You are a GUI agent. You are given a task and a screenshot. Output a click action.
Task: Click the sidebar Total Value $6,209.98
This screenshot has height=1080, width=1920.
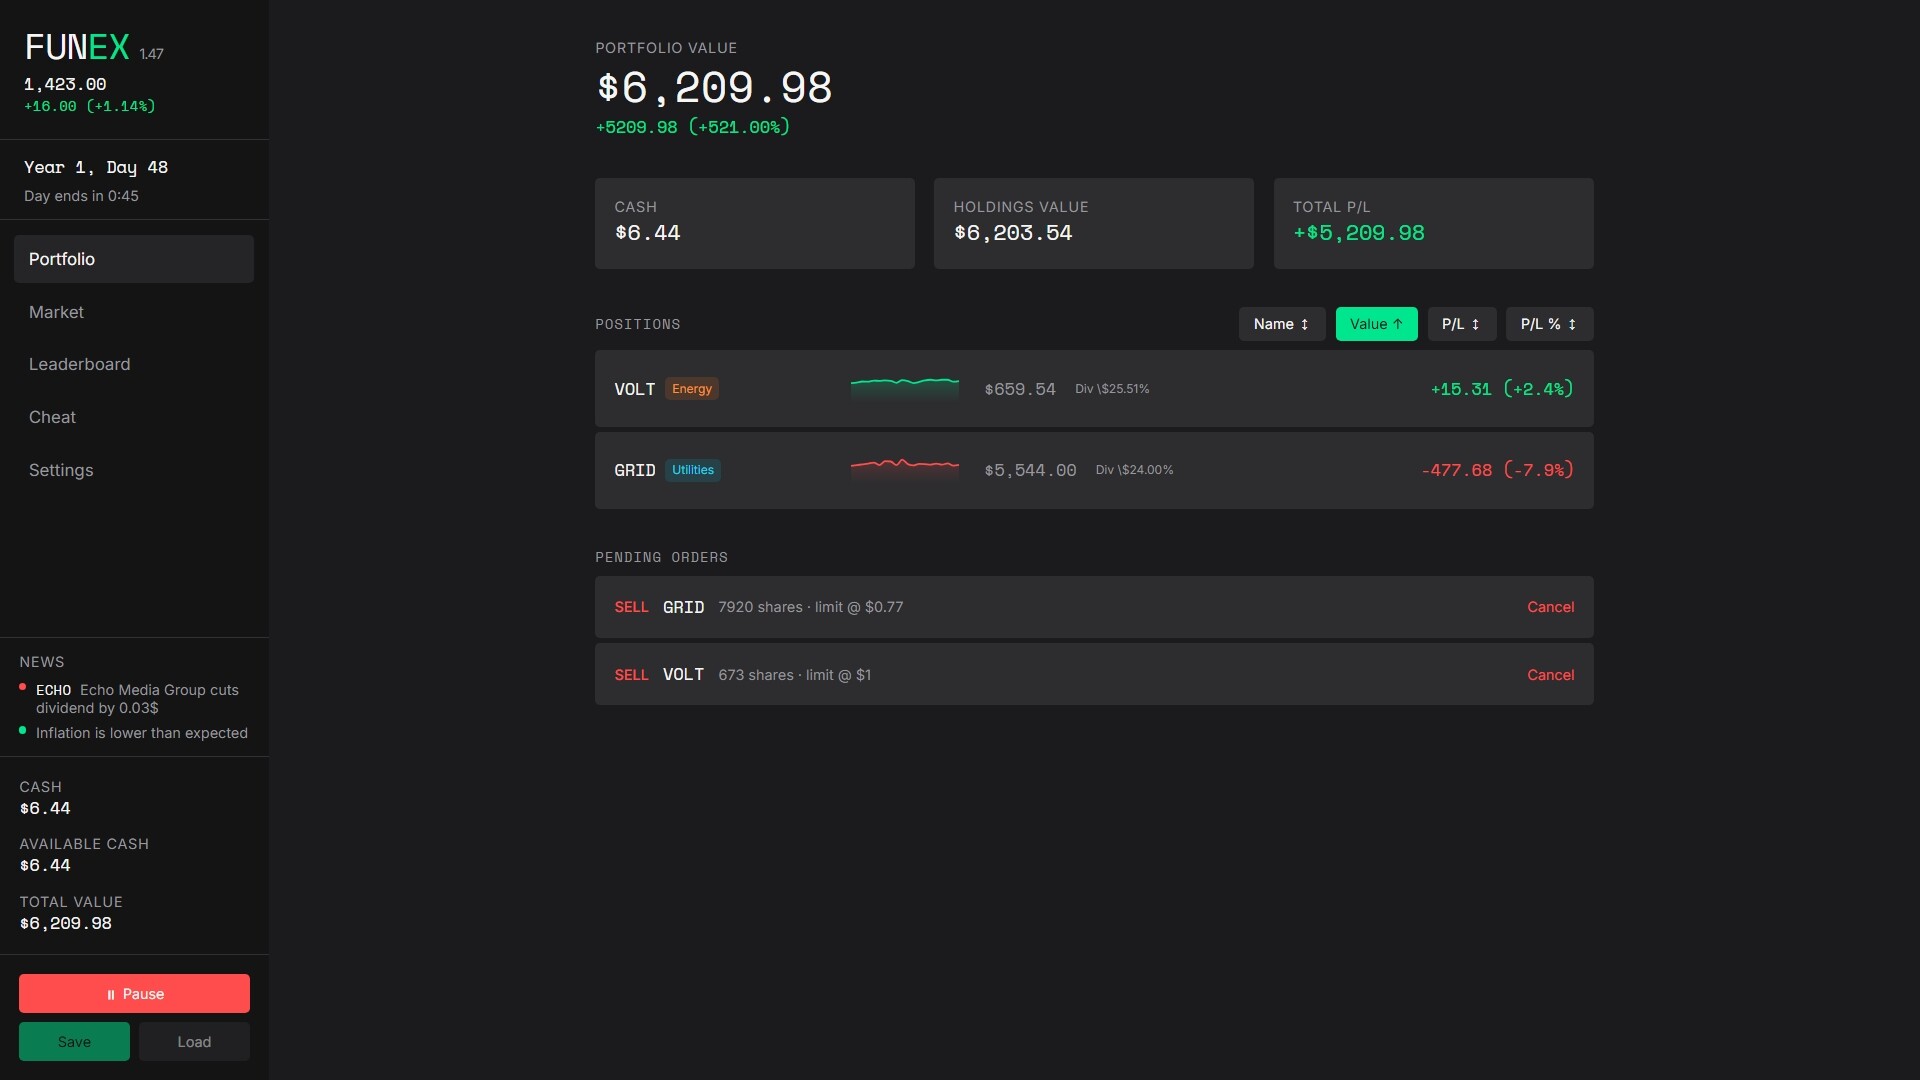click(66, 923)
